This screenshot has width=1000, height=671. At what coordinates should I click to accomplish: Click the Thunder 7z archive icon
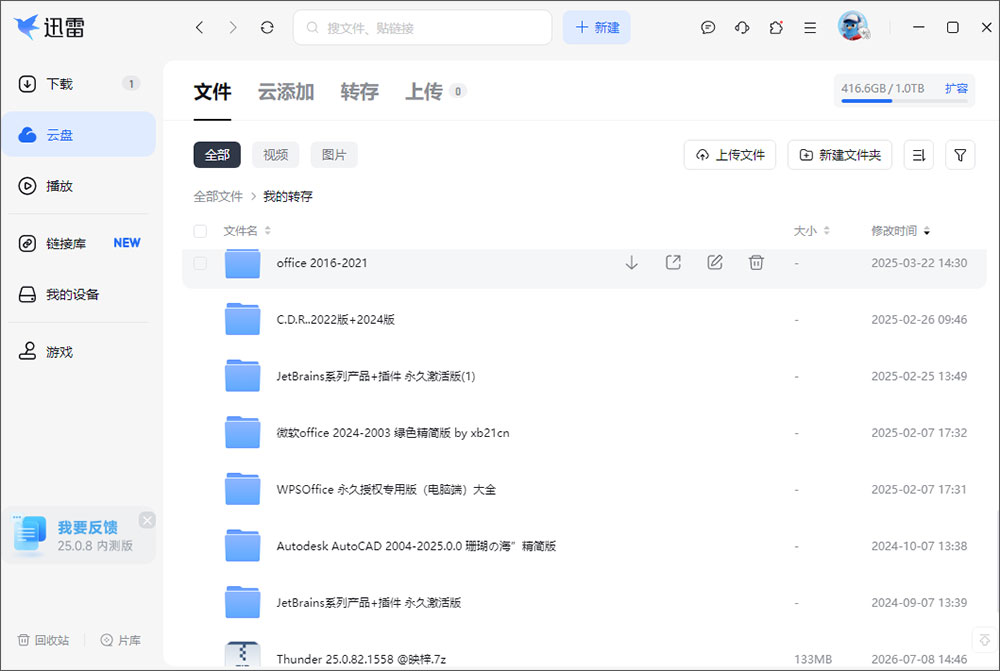click(x=242, y=654)
